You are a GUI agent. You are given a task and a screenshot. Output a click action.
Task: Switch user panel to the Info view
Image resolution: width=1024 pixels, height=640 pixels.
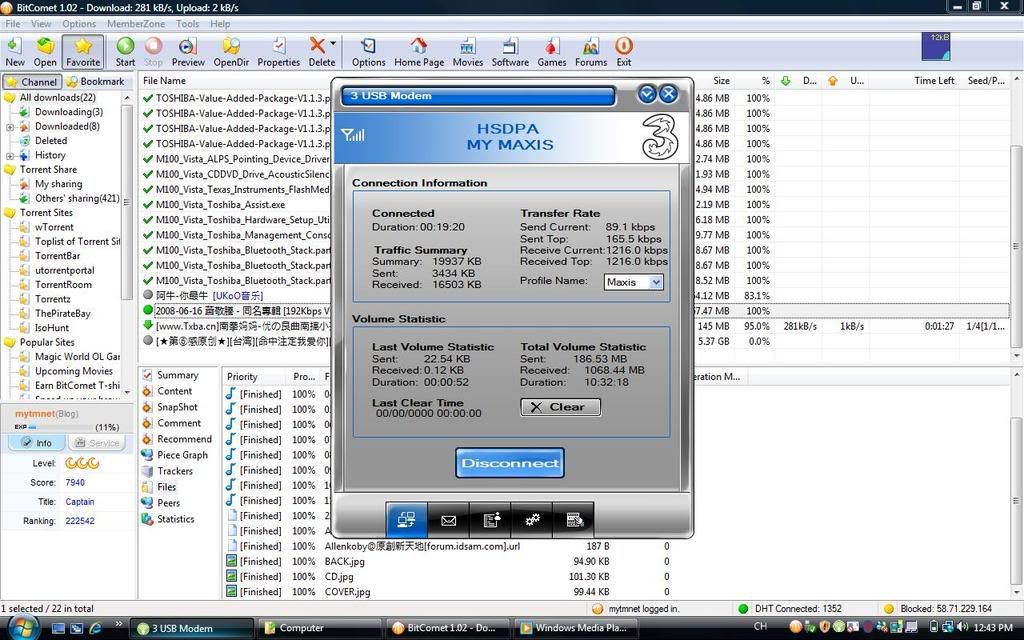pos(37,443)
